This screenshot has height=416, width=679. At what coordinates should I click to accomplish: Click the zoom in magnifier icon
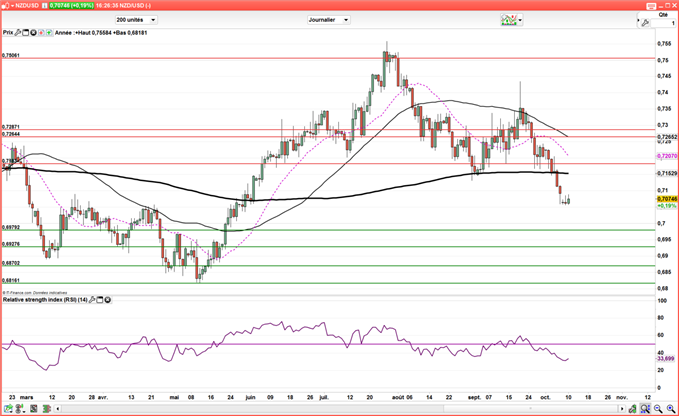[x=671, y=408]
